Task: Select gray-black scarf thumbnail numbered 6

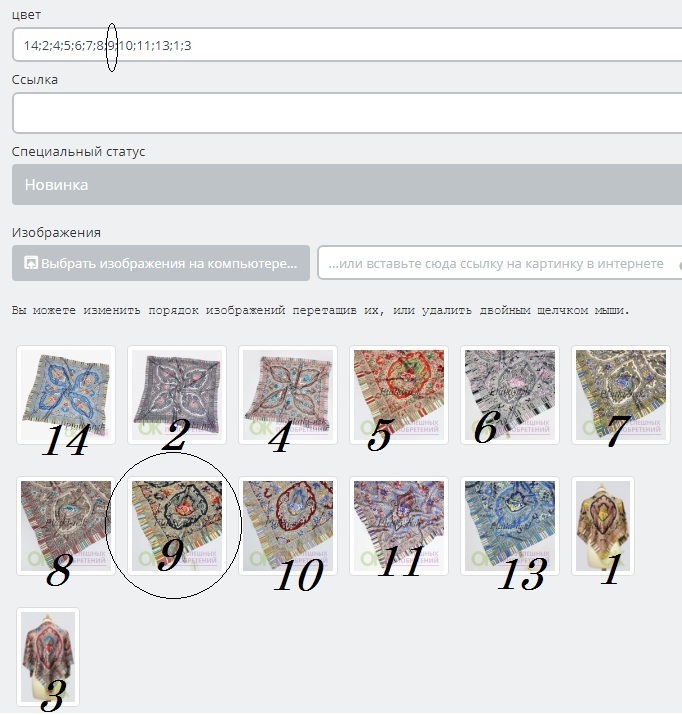Action: 510,395
